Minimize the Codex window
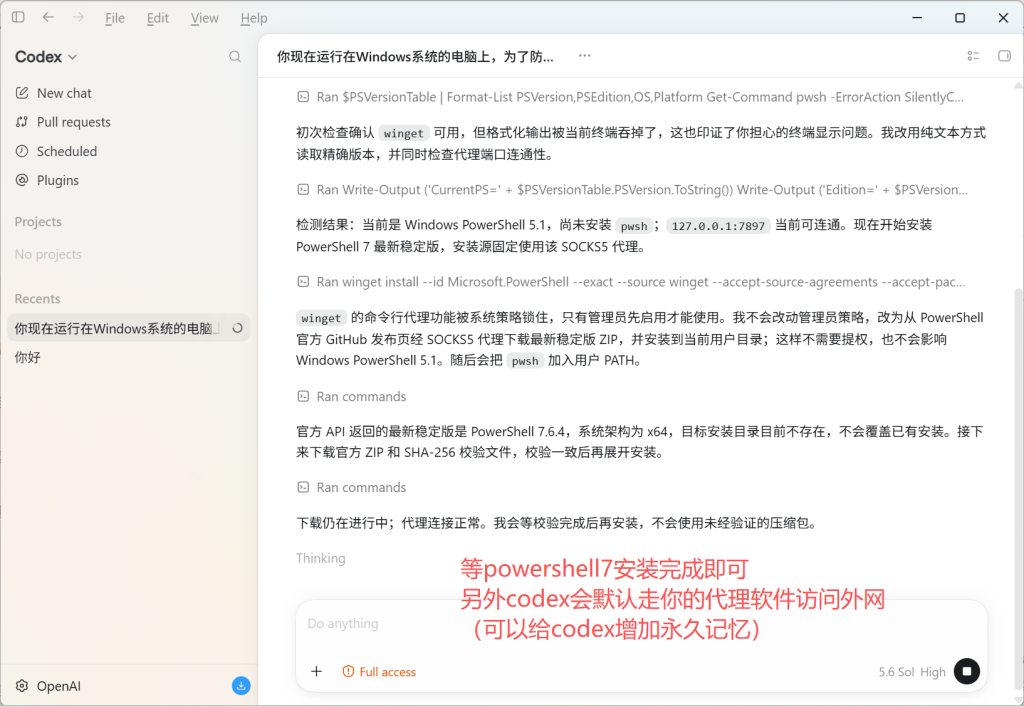Viewport: 1024px width, 707px height. (918, 18)
